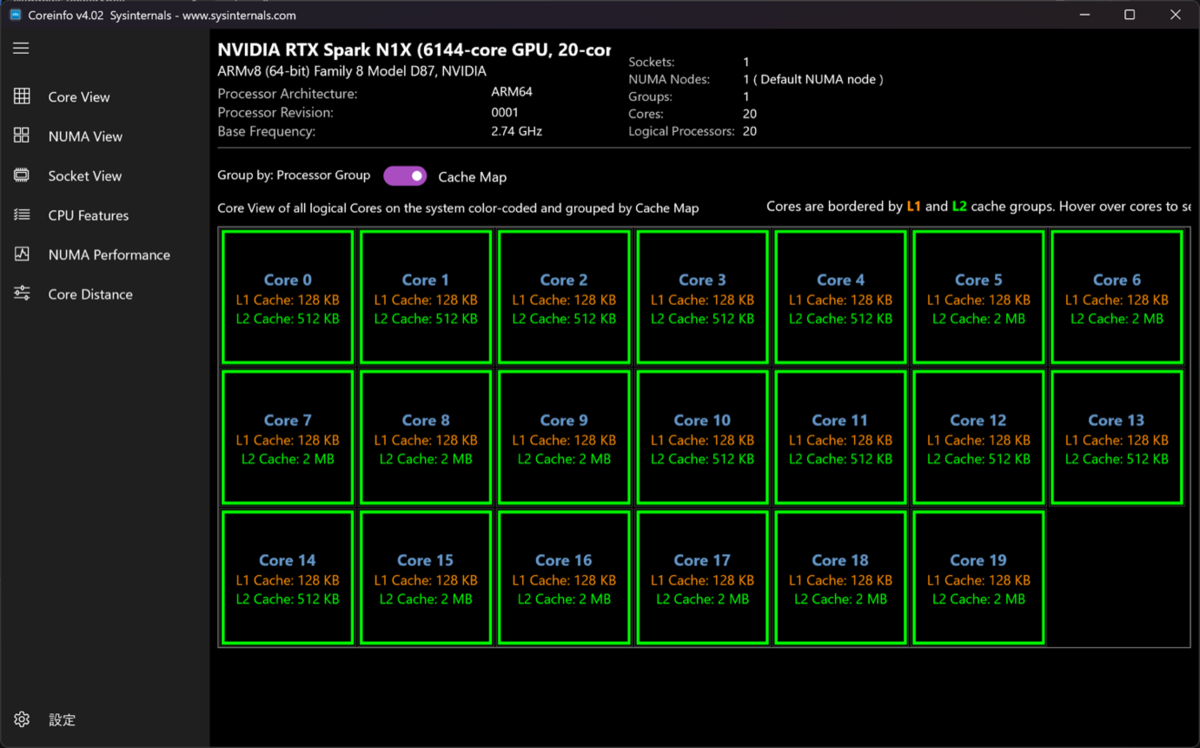Screen dimensions: 1200x748
Task: Click the settings gear icon
Action: click(21, 719)
